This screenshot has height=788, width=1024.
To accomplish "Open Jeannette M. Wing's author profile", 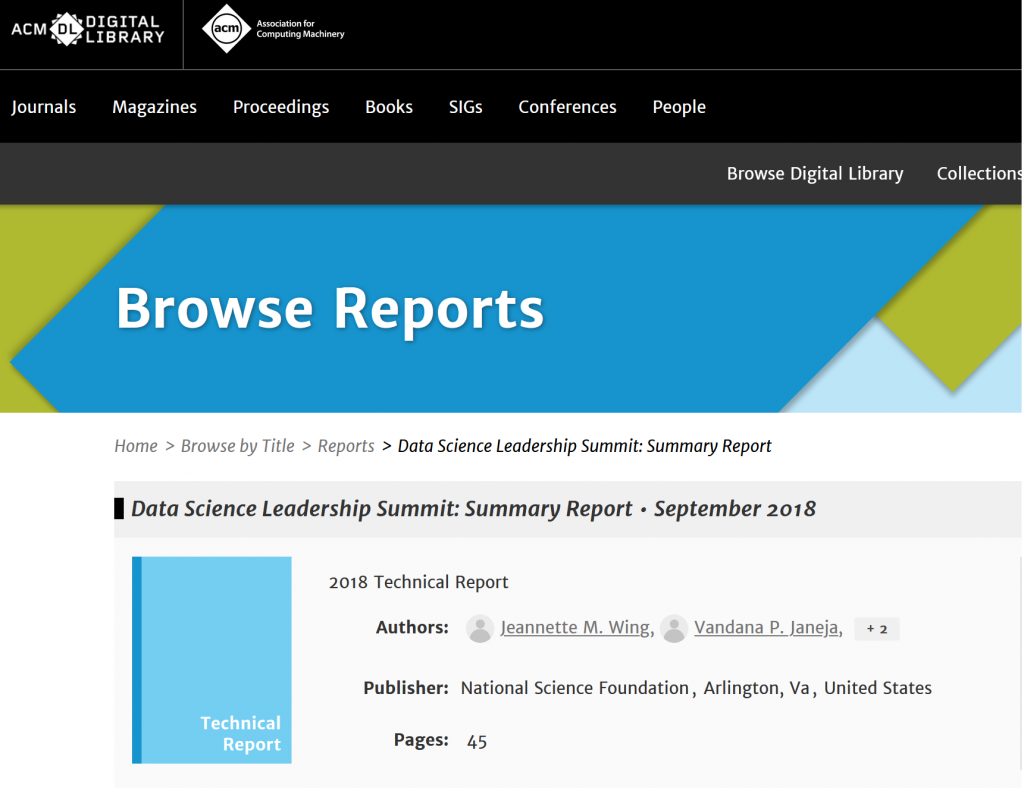I will (x=575, y=627).
